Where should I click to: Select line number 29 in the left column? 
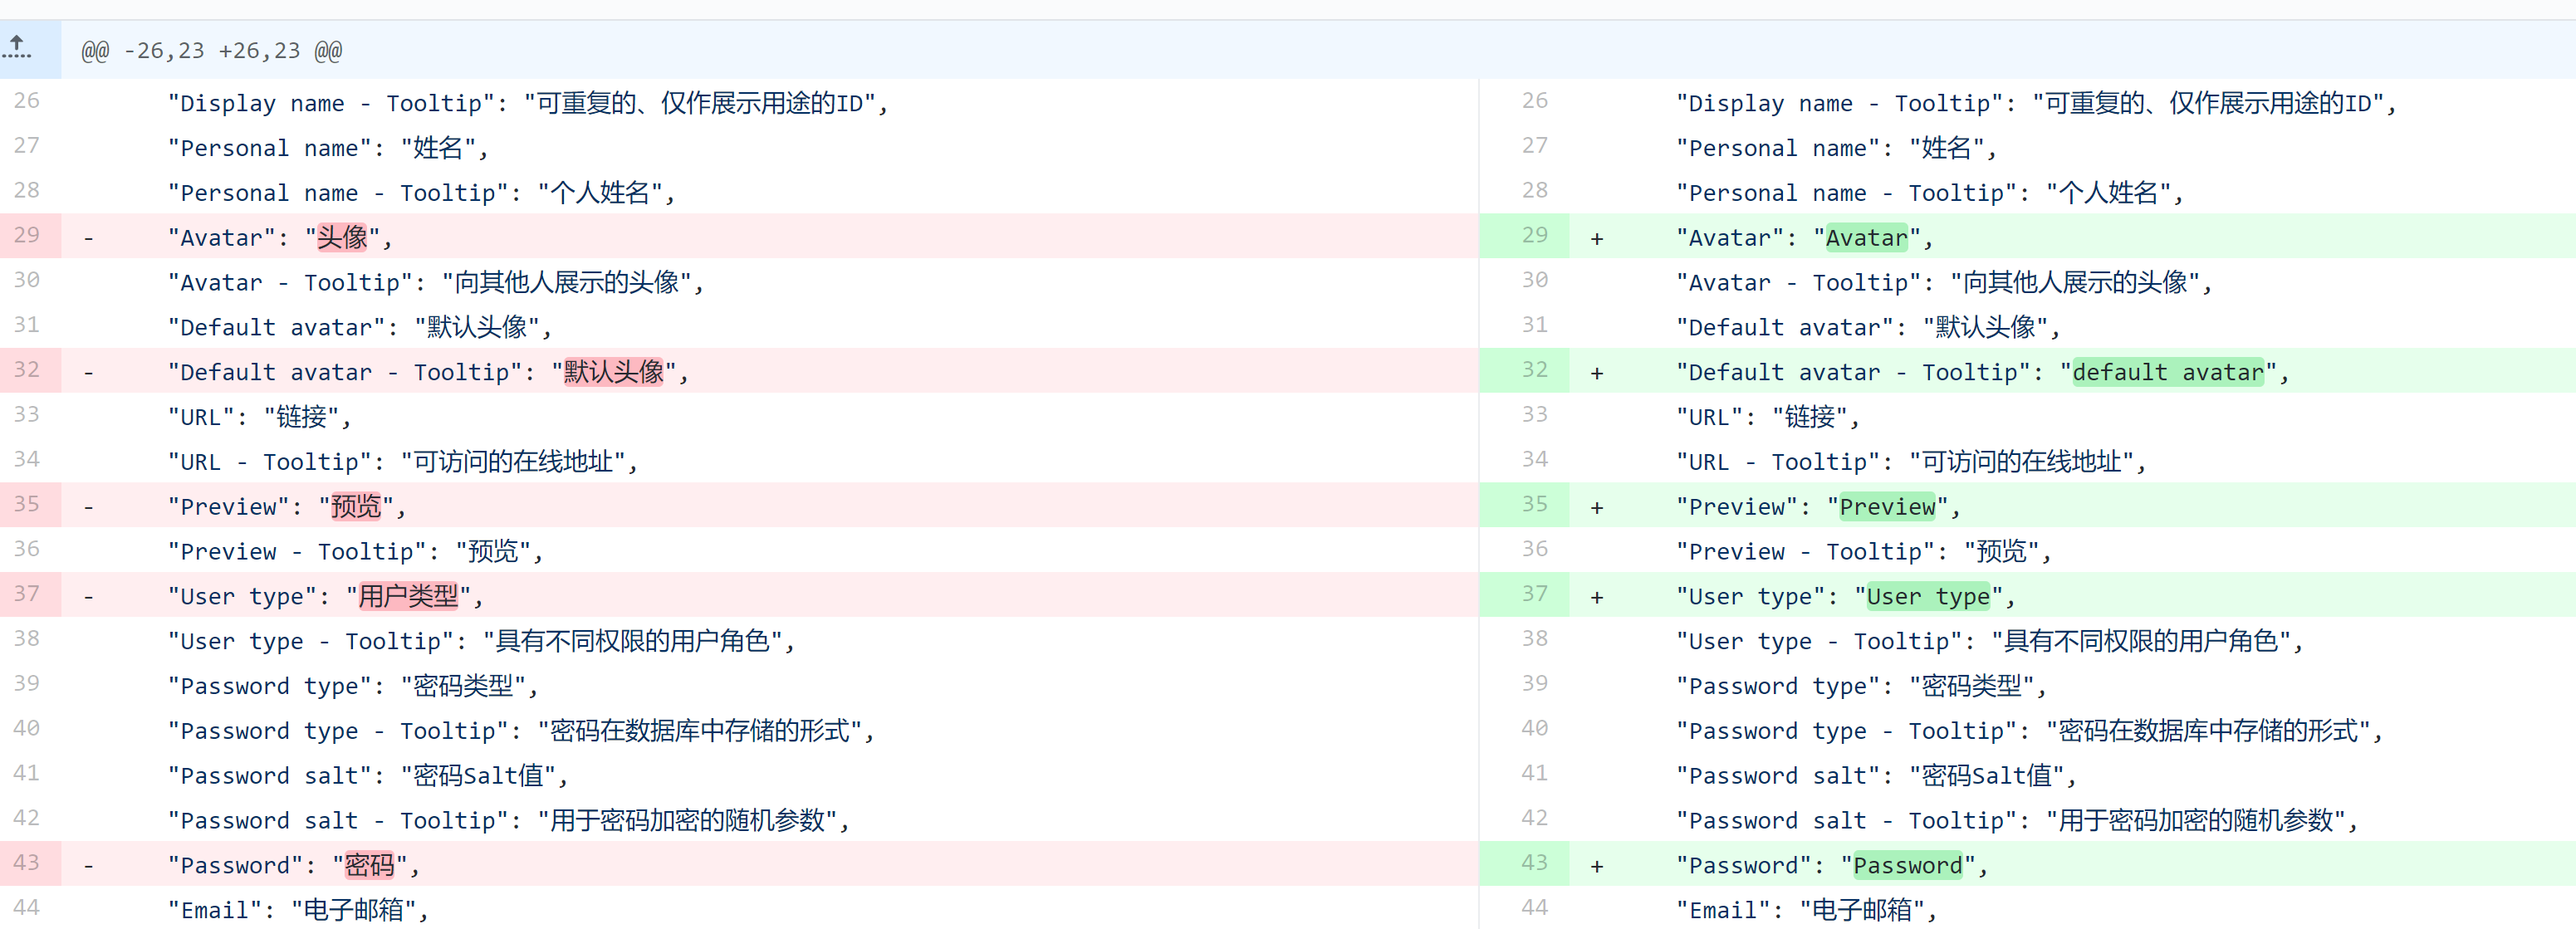pos(27,235)
